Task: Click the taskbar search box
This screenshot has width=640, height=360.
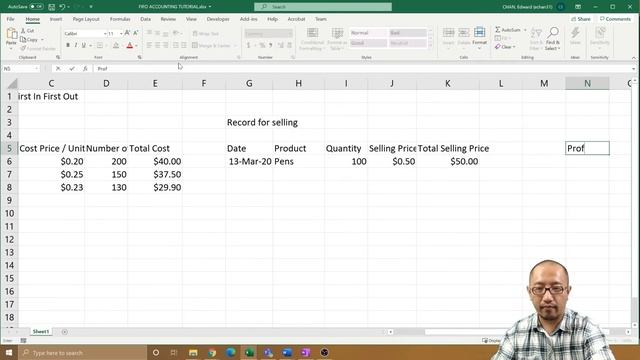Action: pyautogui.click(x=82, y=353)
